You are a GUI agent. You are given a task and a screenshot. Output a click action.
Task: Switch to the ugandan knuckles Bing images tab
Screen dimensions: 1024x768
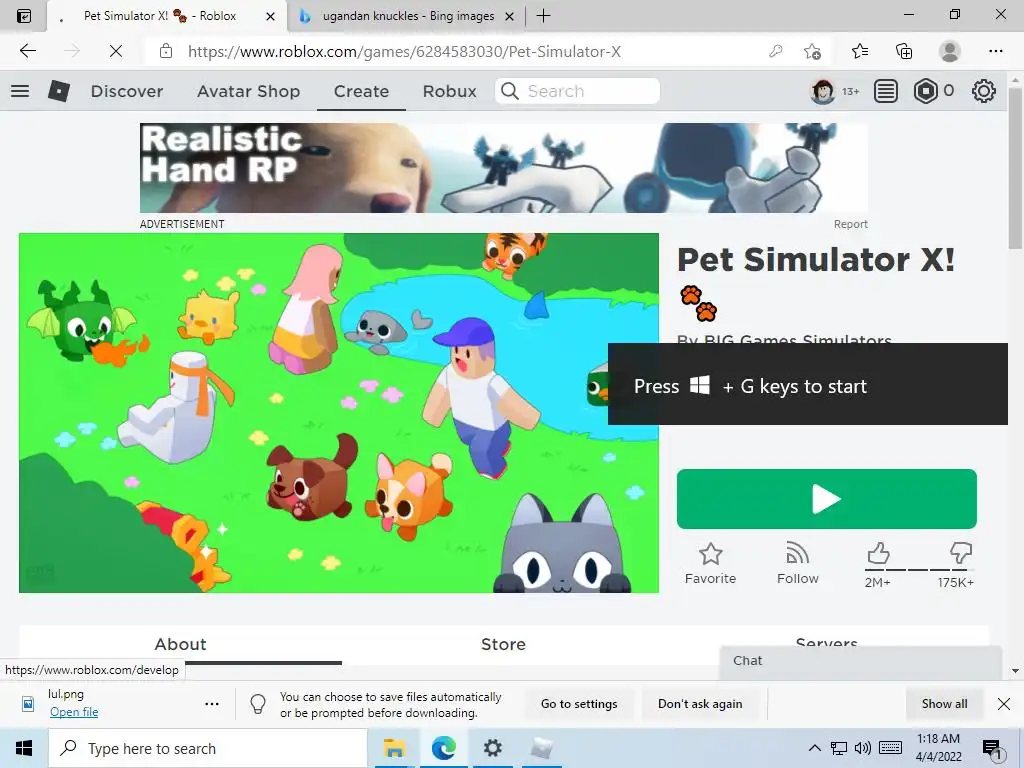coord(408,16)
